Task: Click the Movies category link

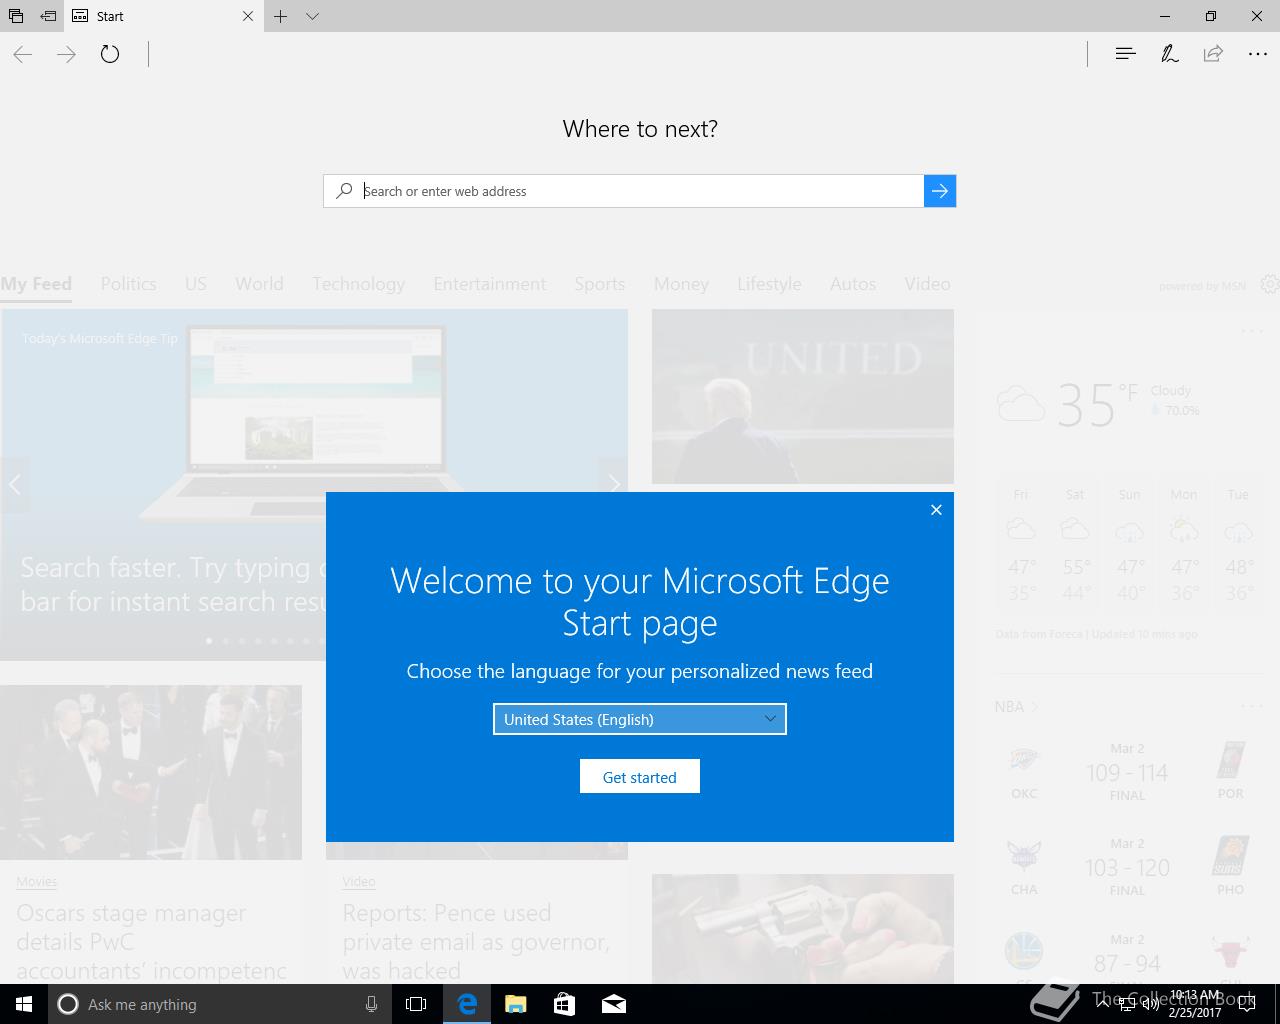Action: point(36,882)
